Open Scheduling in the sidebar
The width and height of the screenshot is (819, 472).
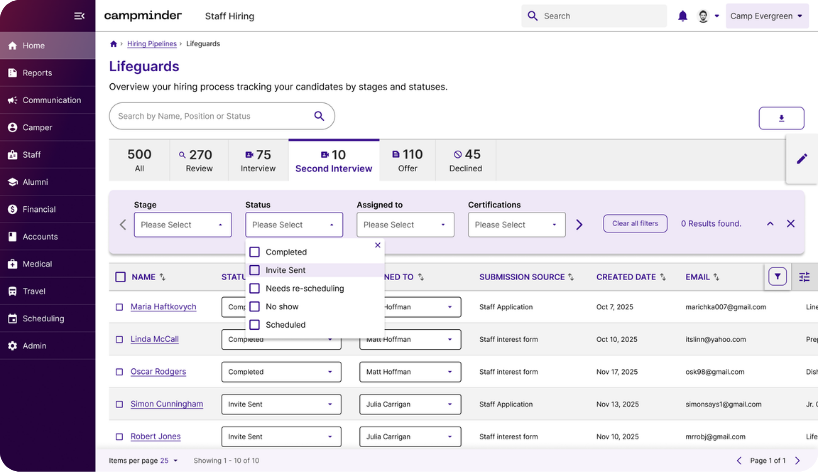tap(43, 319)
